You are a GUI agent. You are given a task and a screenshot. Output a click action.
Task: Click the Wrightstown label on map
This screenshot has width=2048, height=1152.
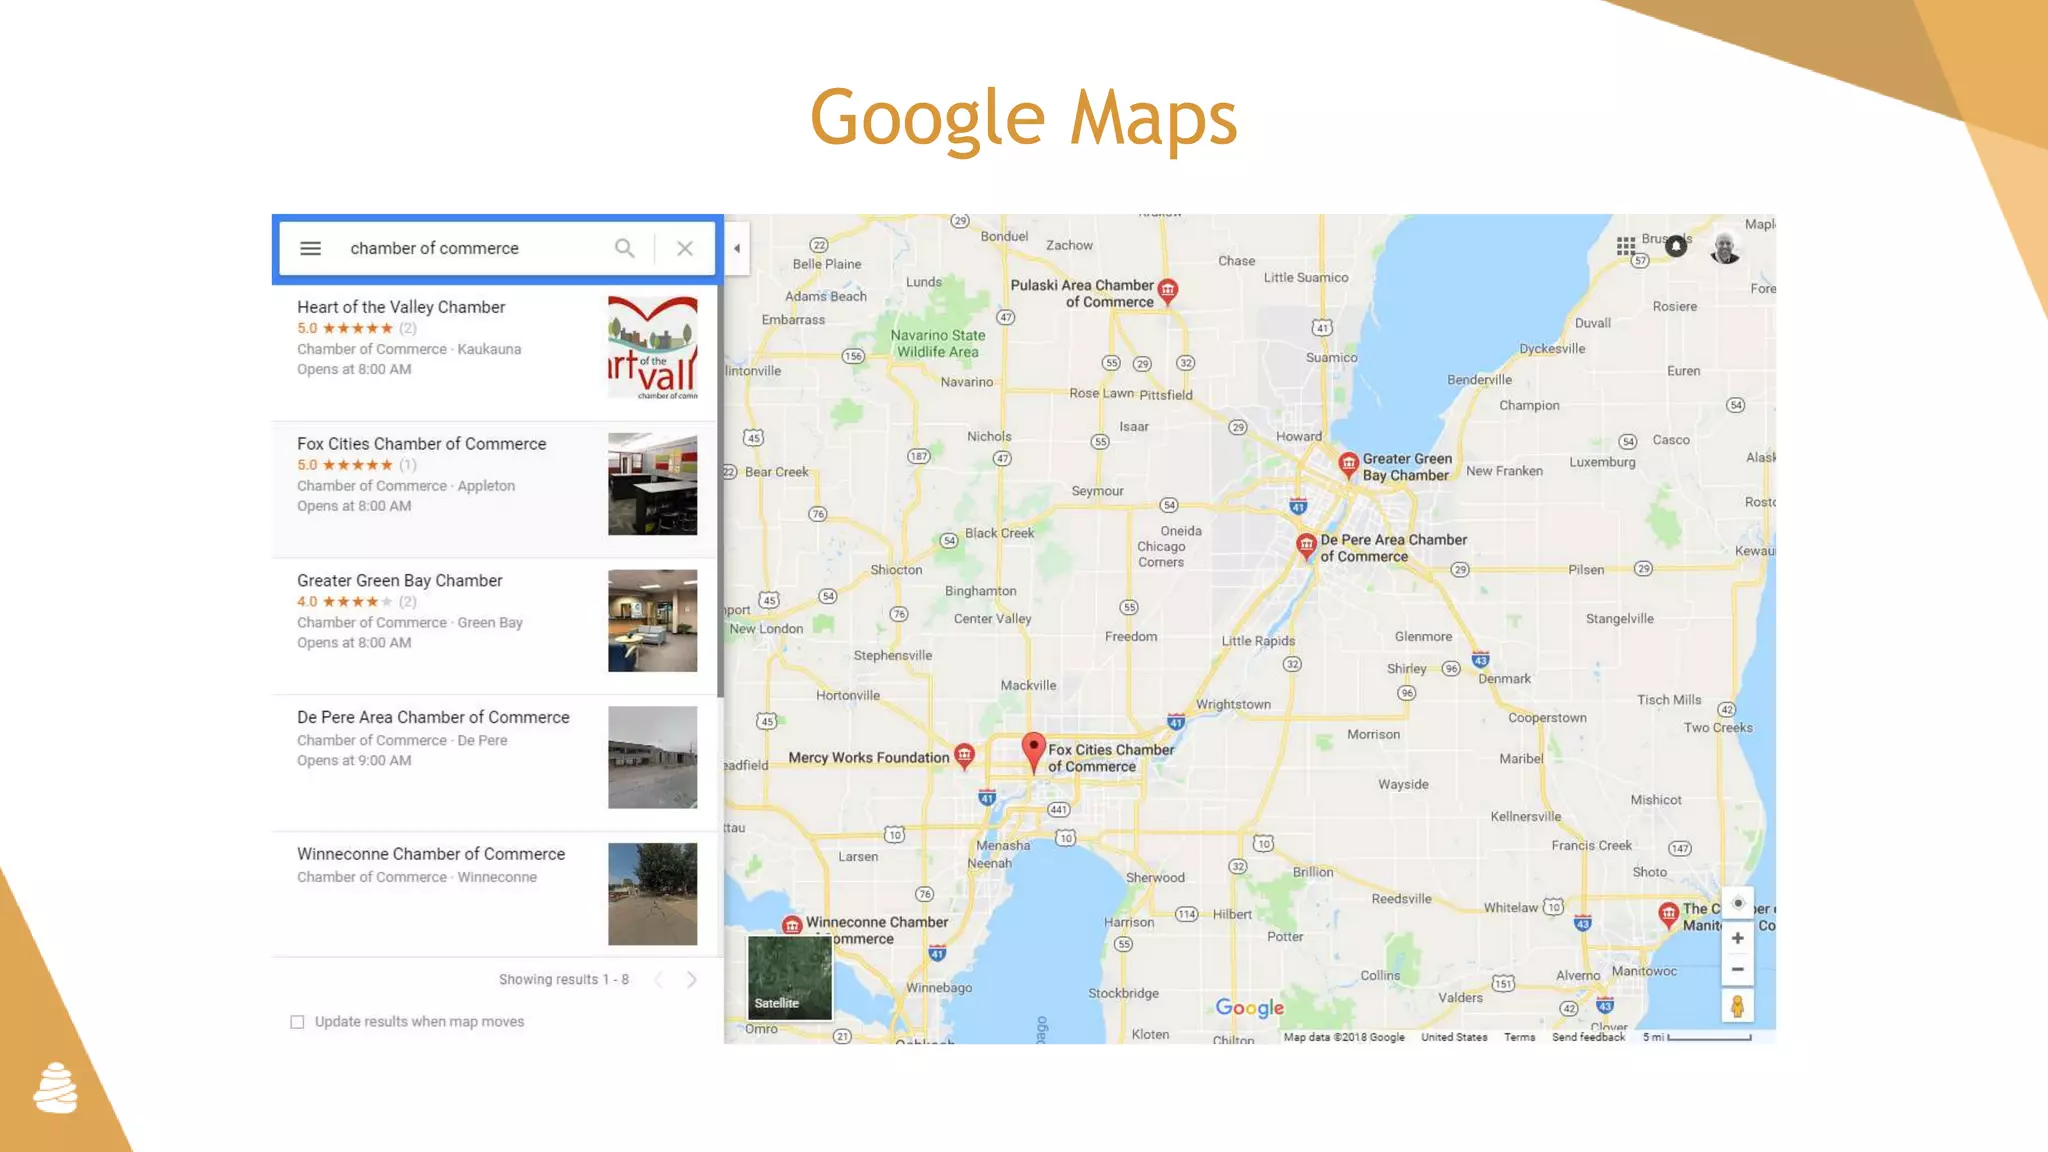[x=1233, y=704]
